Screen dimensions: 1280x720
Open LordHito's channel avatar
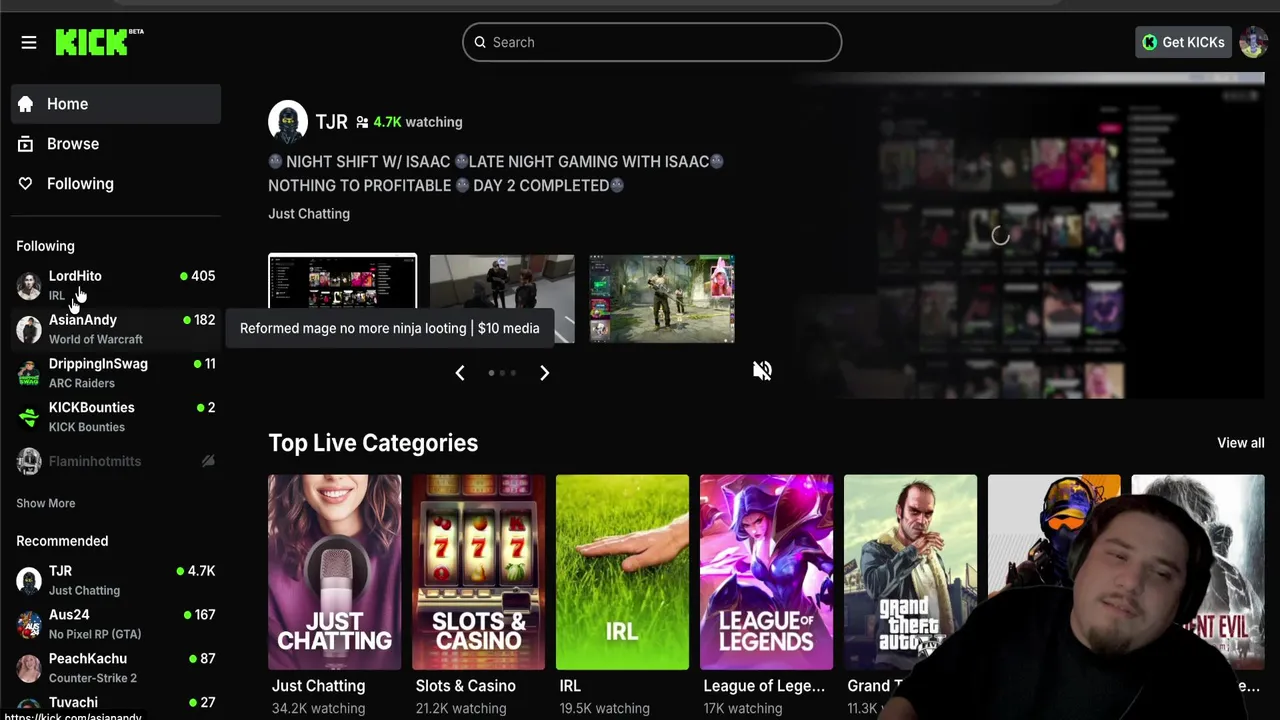point(29,285)
